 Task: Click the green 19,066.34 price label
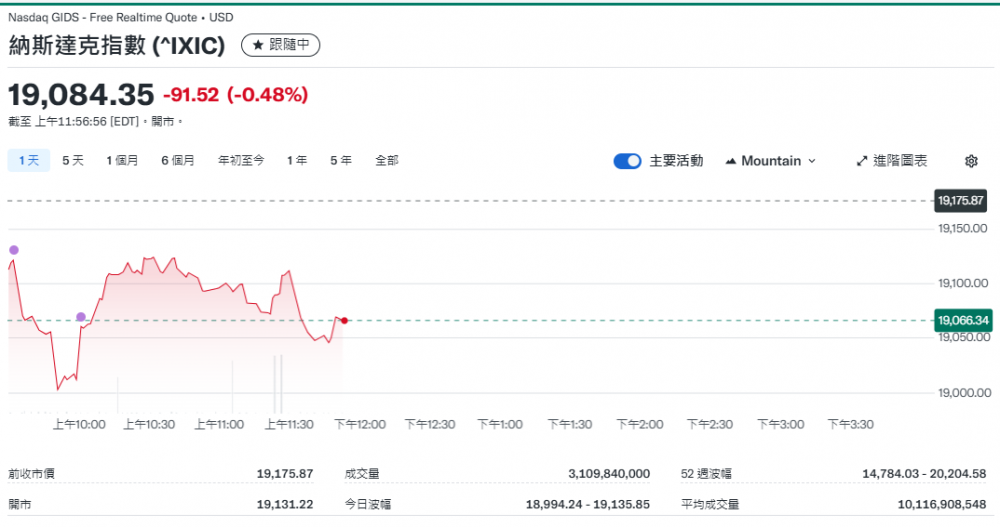962,321
